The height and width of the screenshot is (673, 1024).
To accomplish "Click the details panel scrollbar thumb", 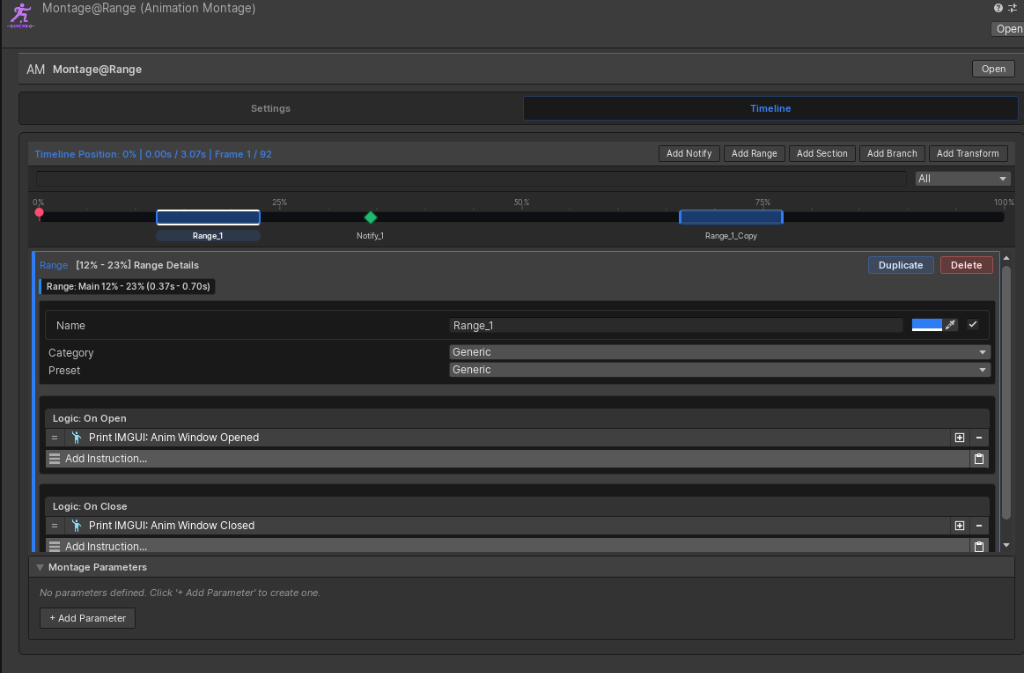I will (1006, 393).
